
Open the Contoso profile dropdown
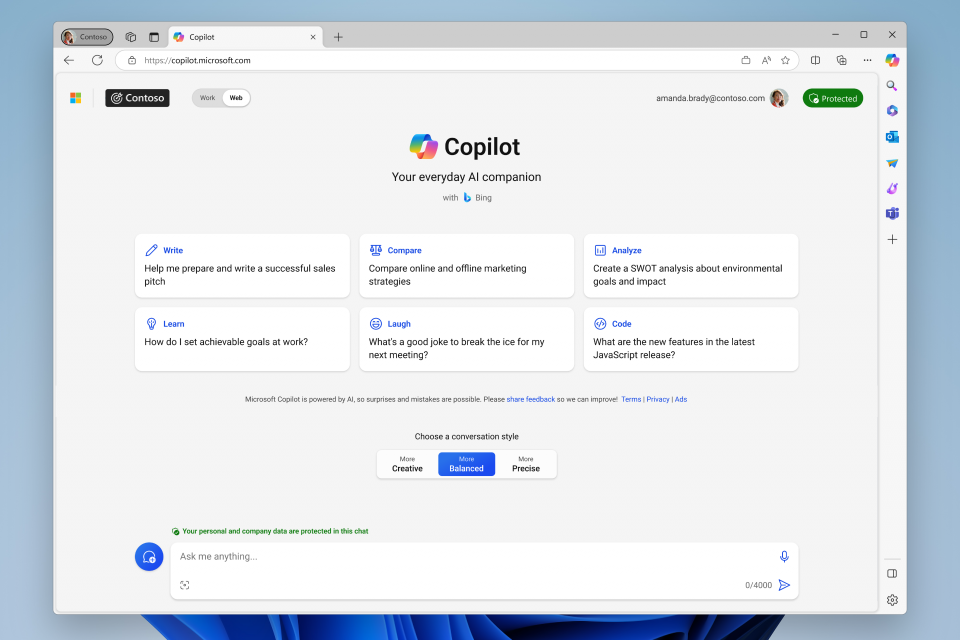pyautogui.click(x=87, y=37)
